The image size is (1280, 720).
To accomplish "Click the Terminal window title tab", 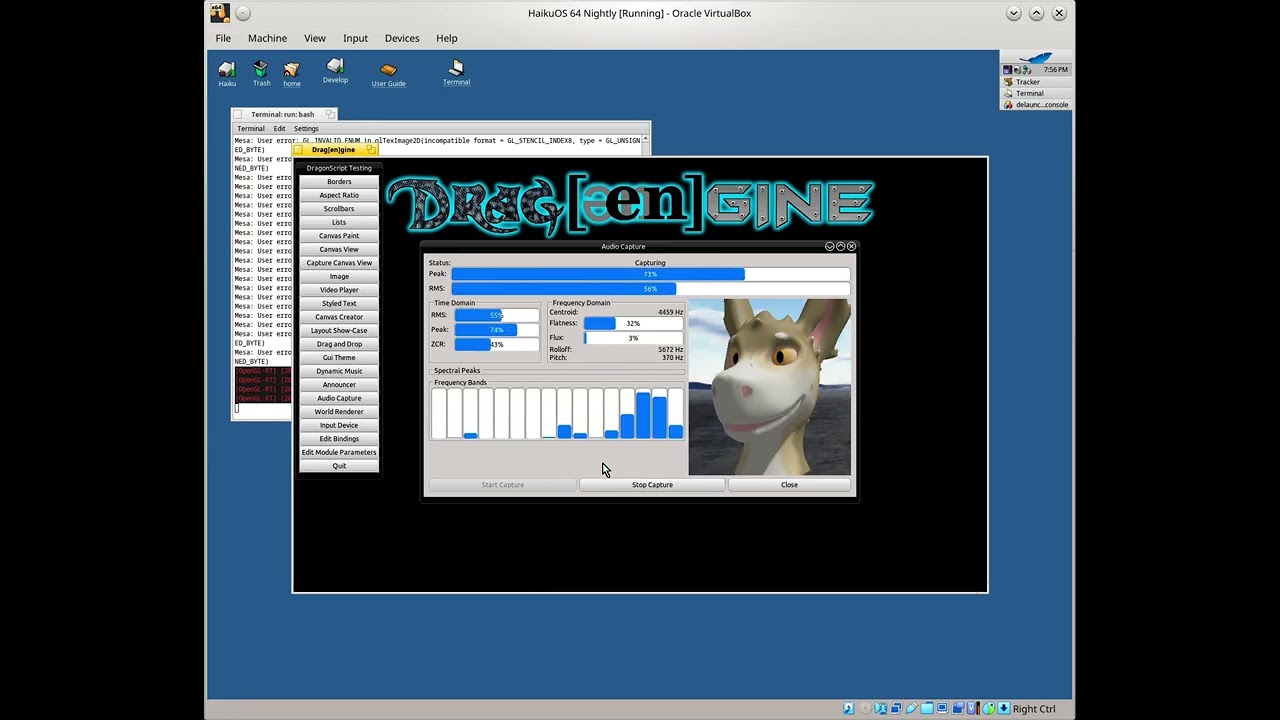I will [x=283, y=114].
